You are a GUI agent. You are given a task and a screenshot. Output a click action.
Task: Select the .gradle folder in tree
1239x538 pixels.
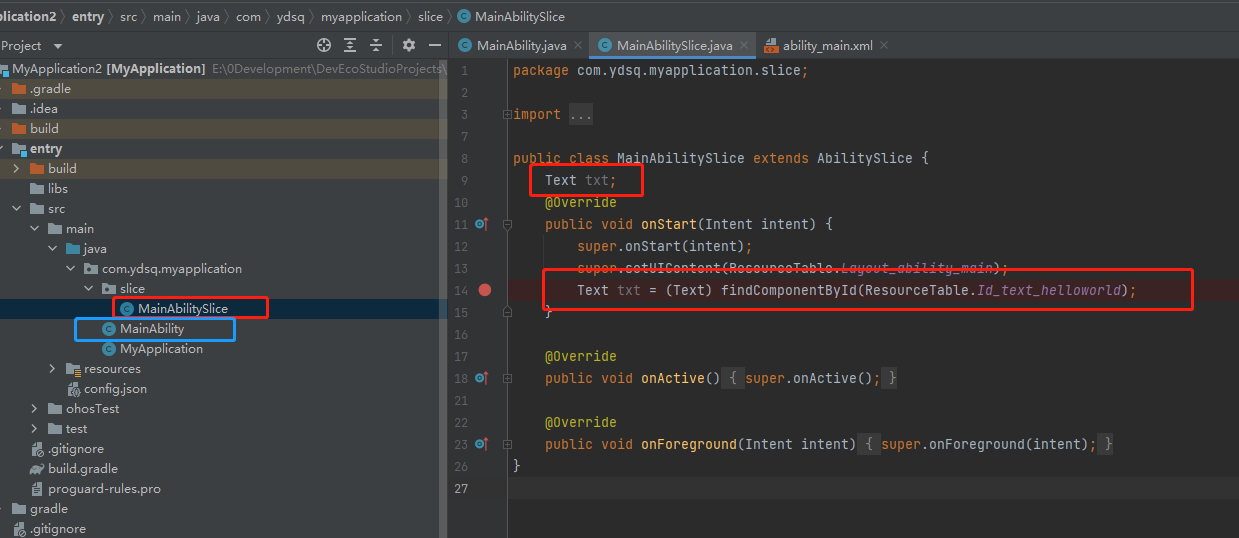50,89
